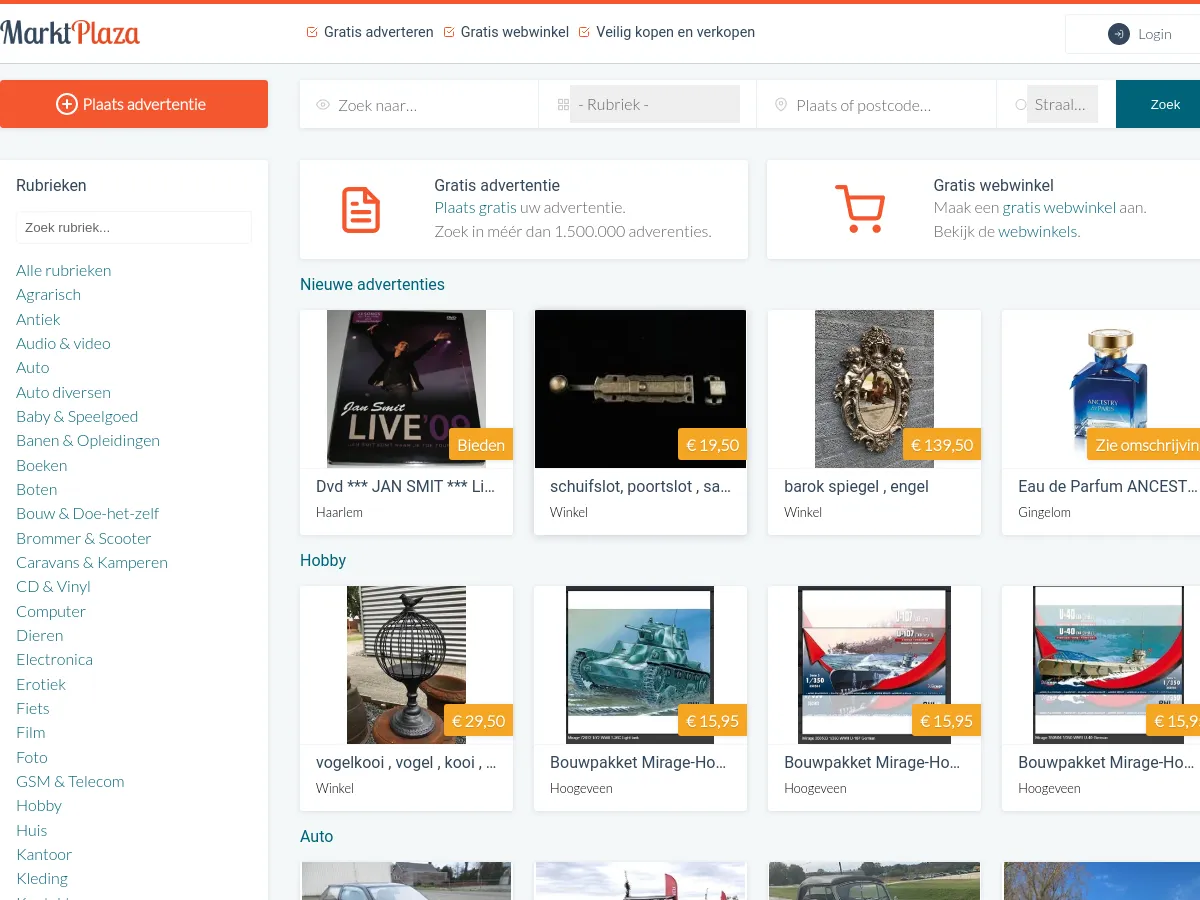The image size is (1200, 900).
Task: Select Antiek in the rubrieken list
Action: tap(38, 319)
